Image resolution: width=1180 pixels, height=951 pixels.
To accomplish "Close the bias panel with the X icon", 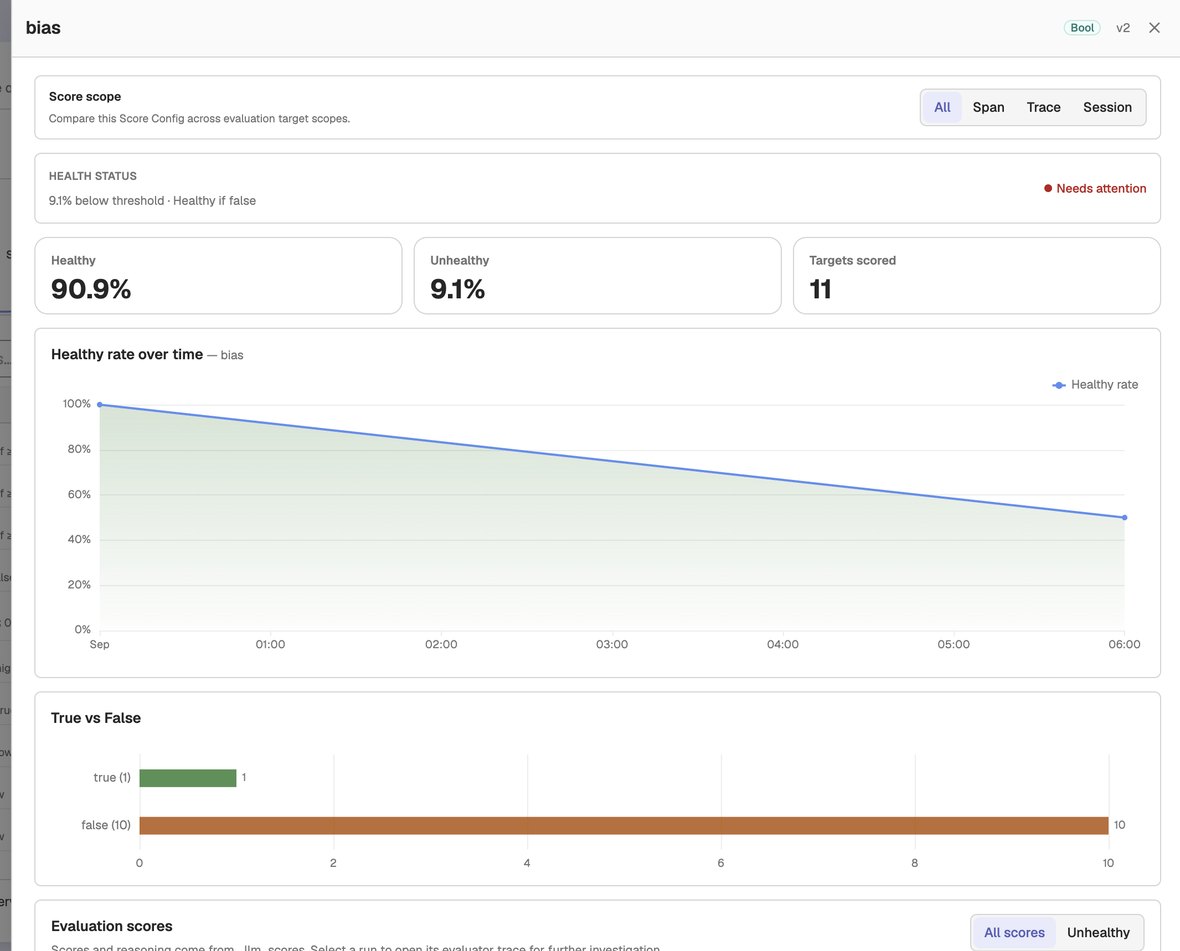I will (x=1154, y=28).
